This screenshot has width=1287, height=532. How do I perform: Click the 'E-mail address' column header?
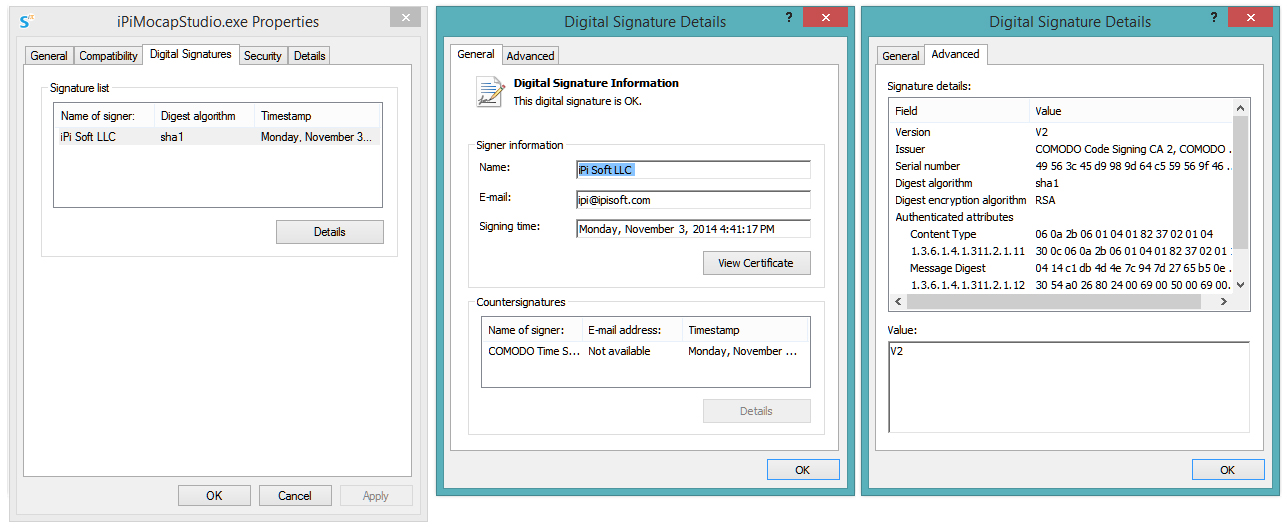632,330
